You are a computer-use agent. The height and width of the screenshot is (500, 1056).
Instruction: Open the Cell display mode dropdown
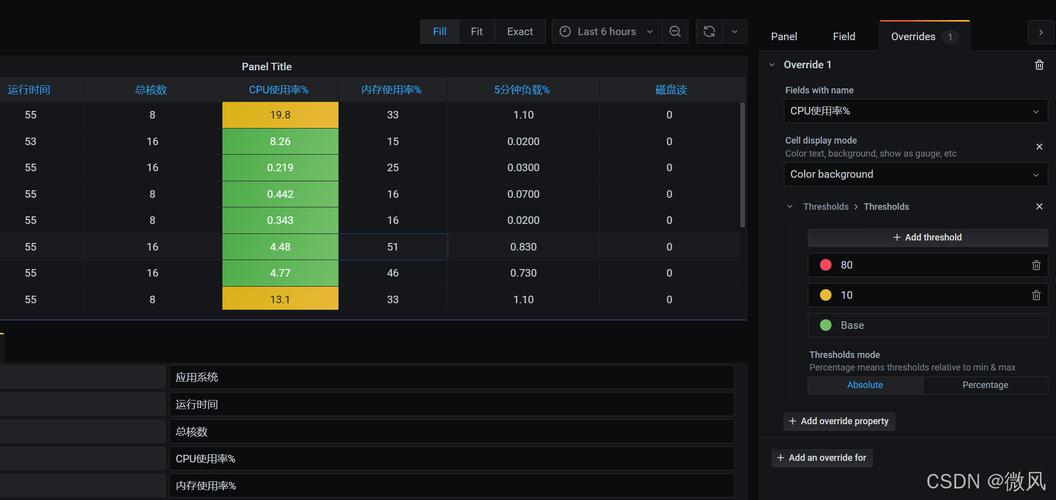tap(915, 174)
